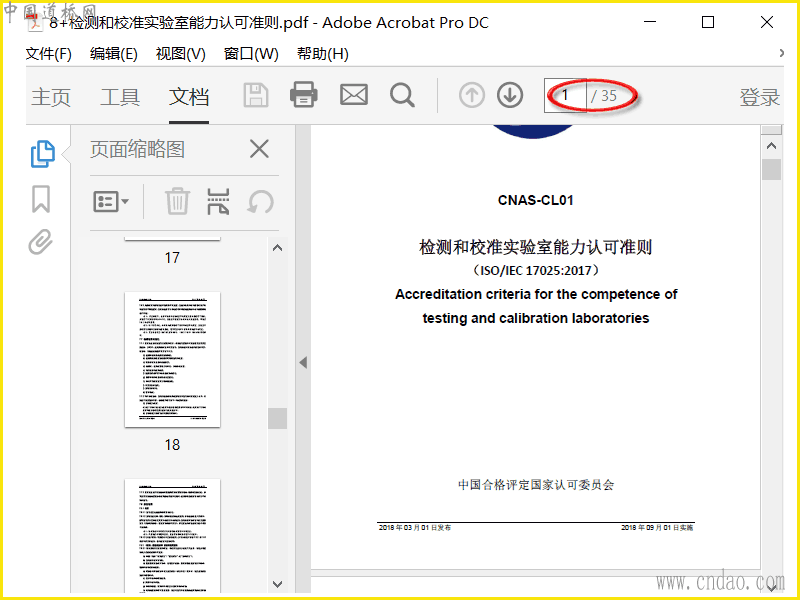Open the 编辑(E) menu
This screenshot has height=600, width=800.
(x=113, y=54)
